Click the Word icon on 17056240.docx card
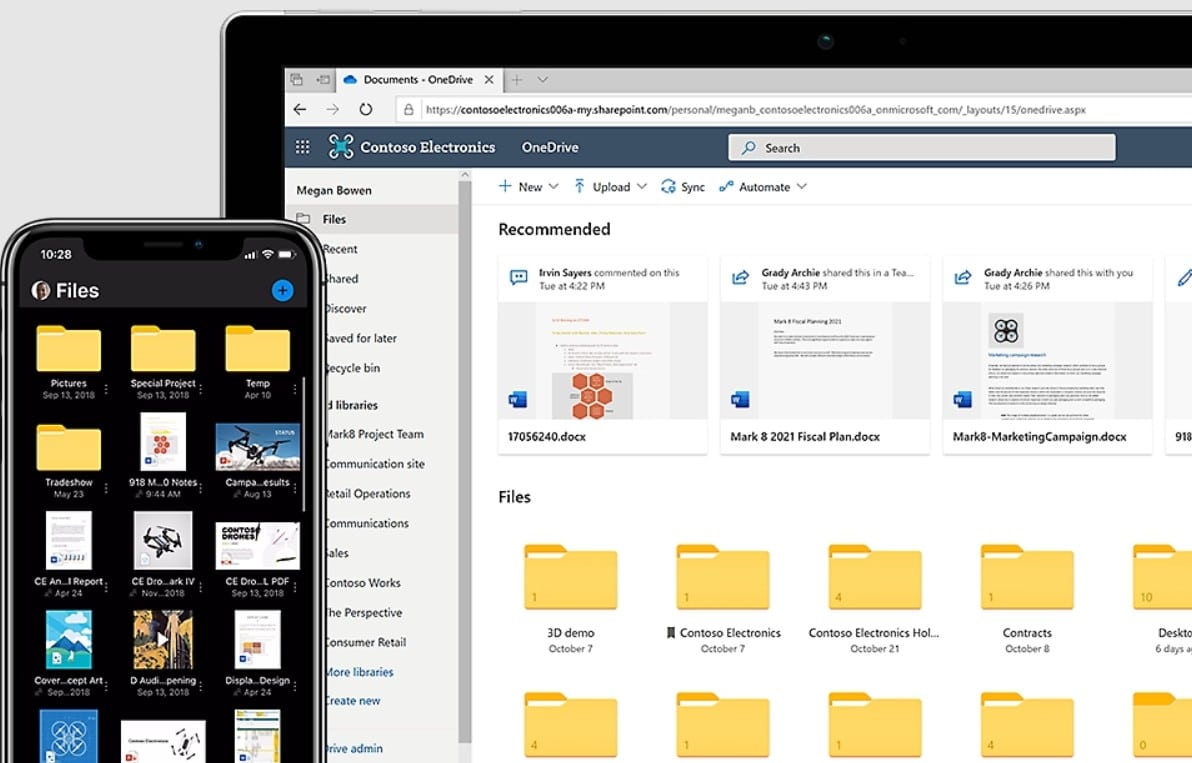This screenshot has width=1192, height=763. pos(518,399)
